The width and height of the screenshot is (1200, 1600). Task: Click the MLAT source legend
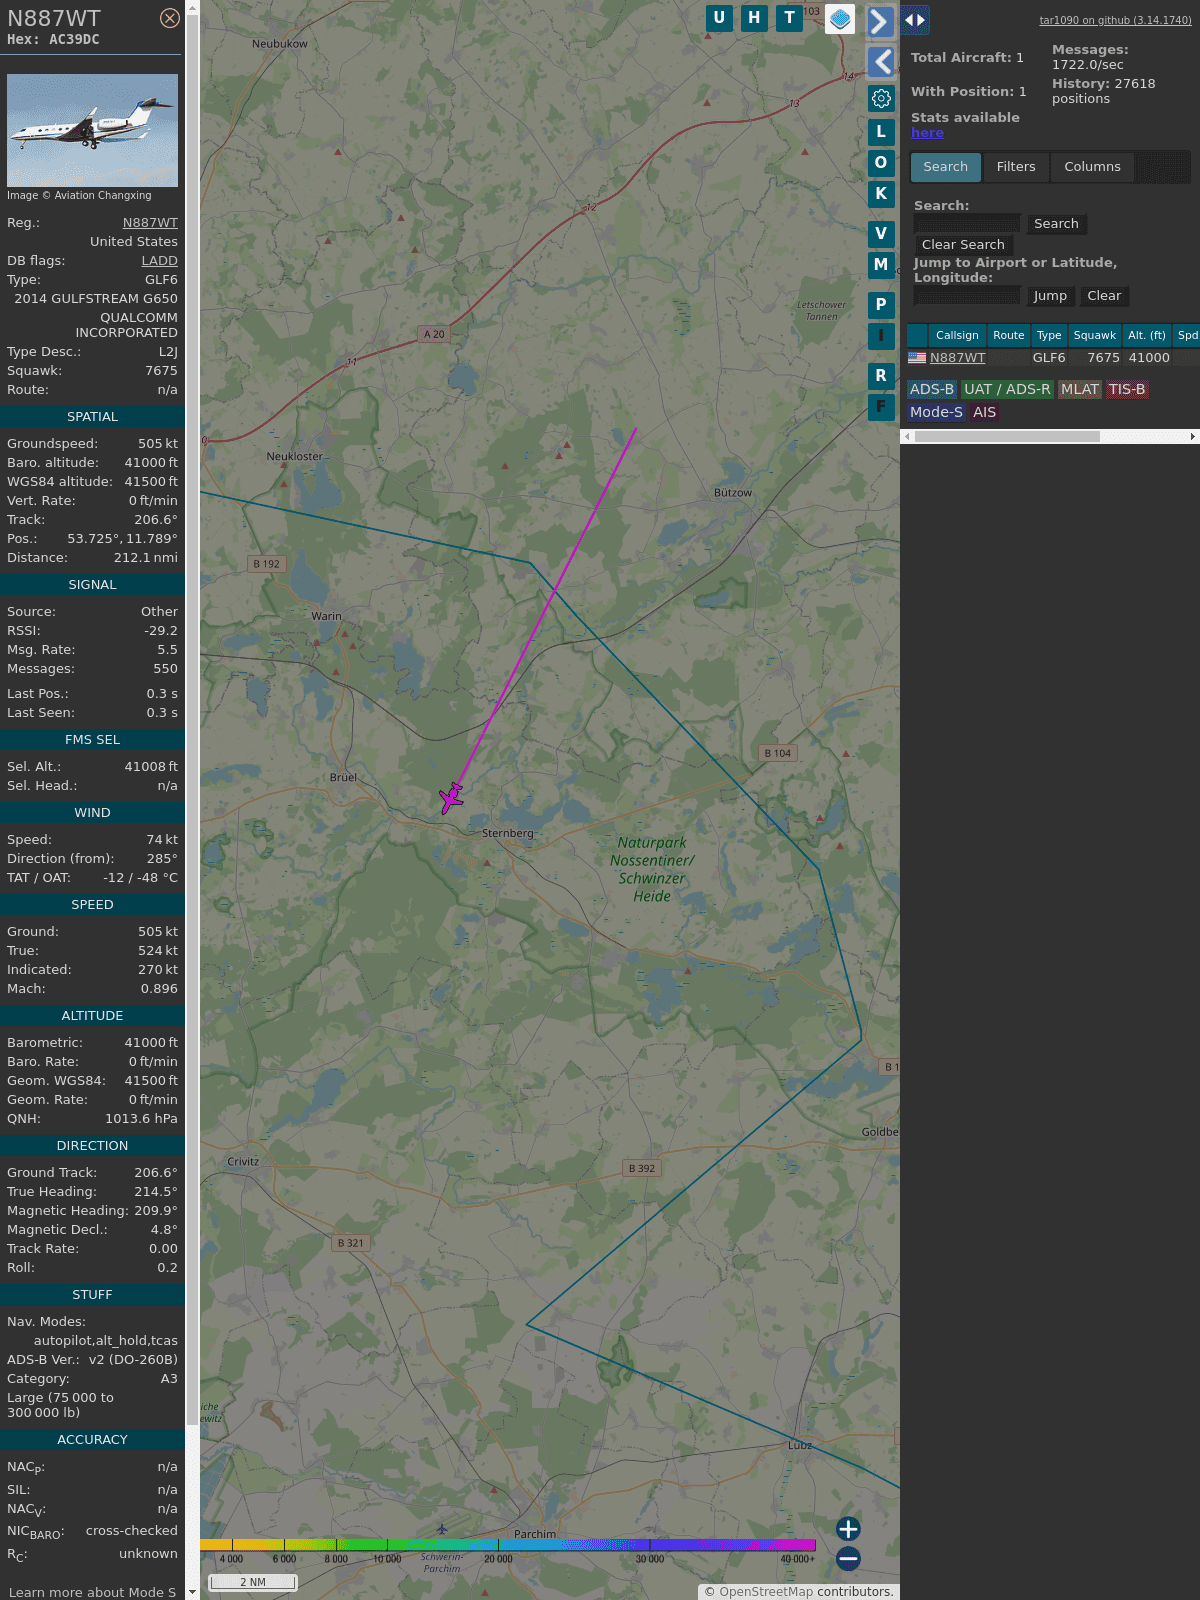point(1080,389)
